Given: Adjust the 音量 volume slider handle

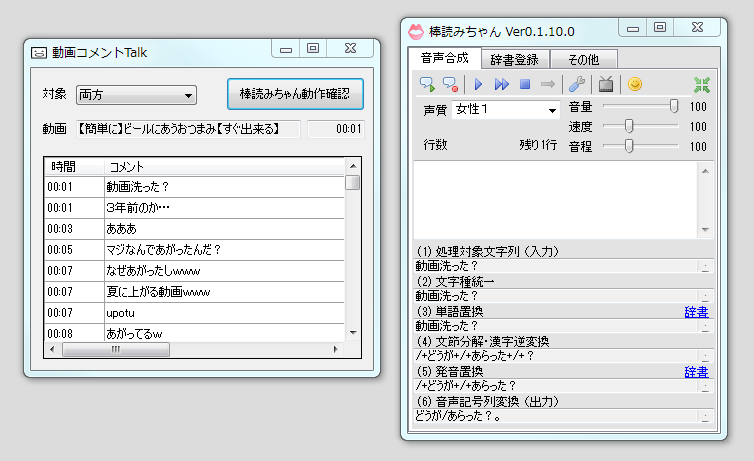Looking at the screenshot, I should (674, 106).
